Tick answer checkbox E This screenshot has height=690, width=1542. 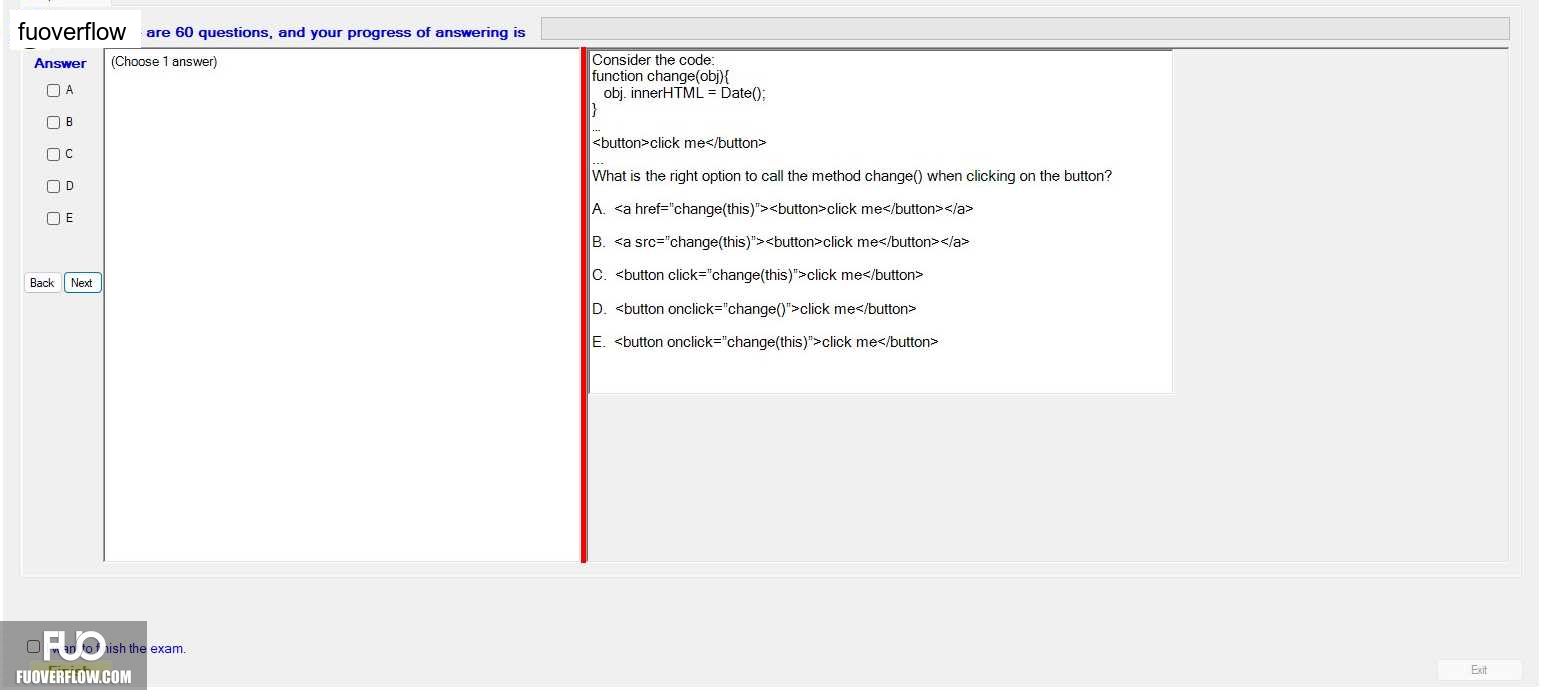click(54, 218)
